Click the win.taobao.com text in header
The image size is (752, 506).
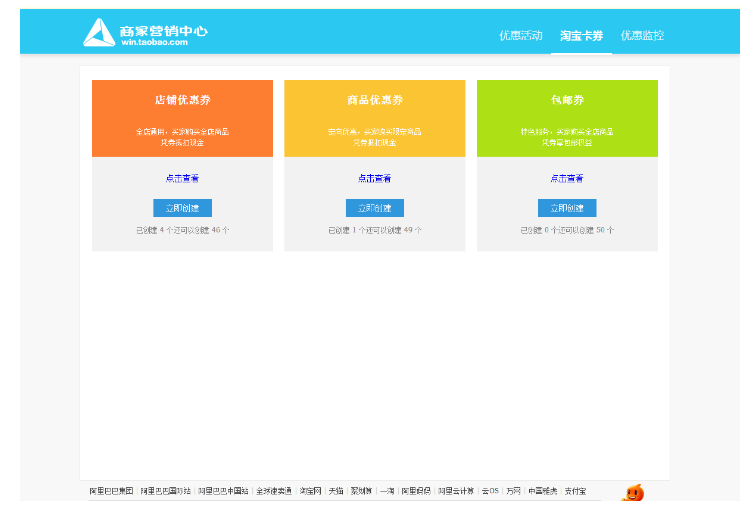coord(154,42)
